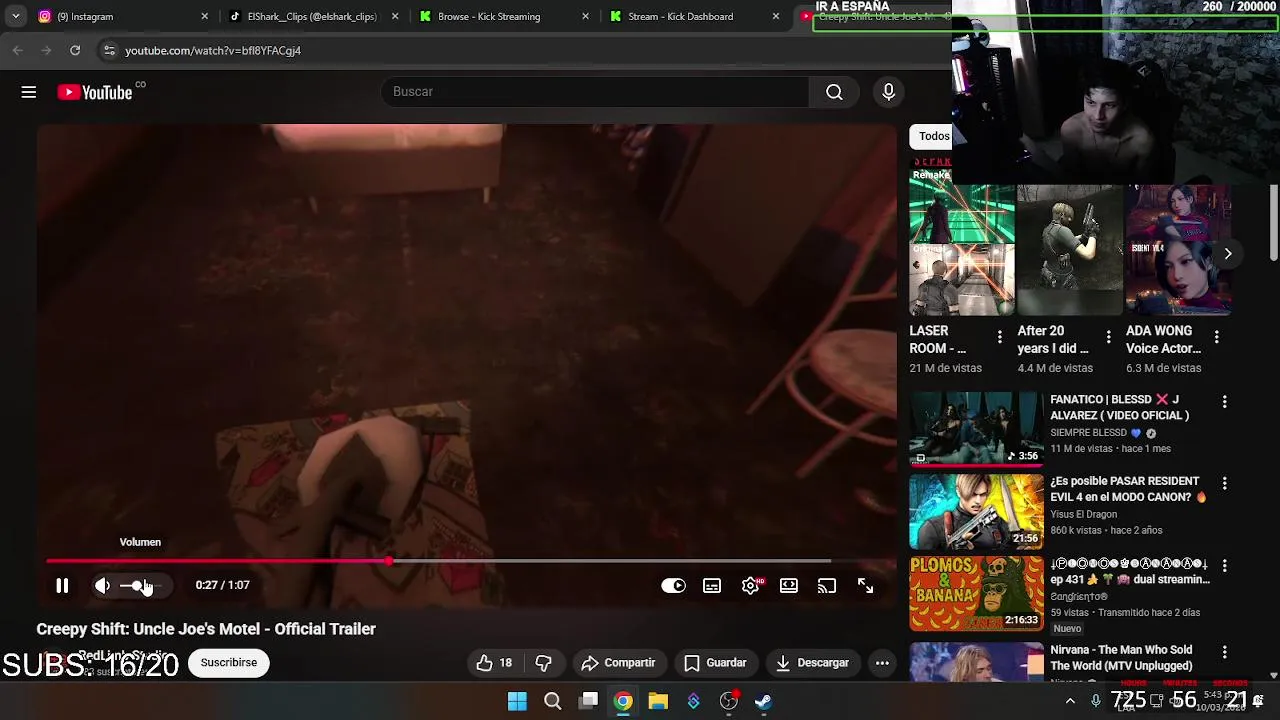1280x720 pixels.
Task: Click the Compartir share button
Action: tap(619, 663)
